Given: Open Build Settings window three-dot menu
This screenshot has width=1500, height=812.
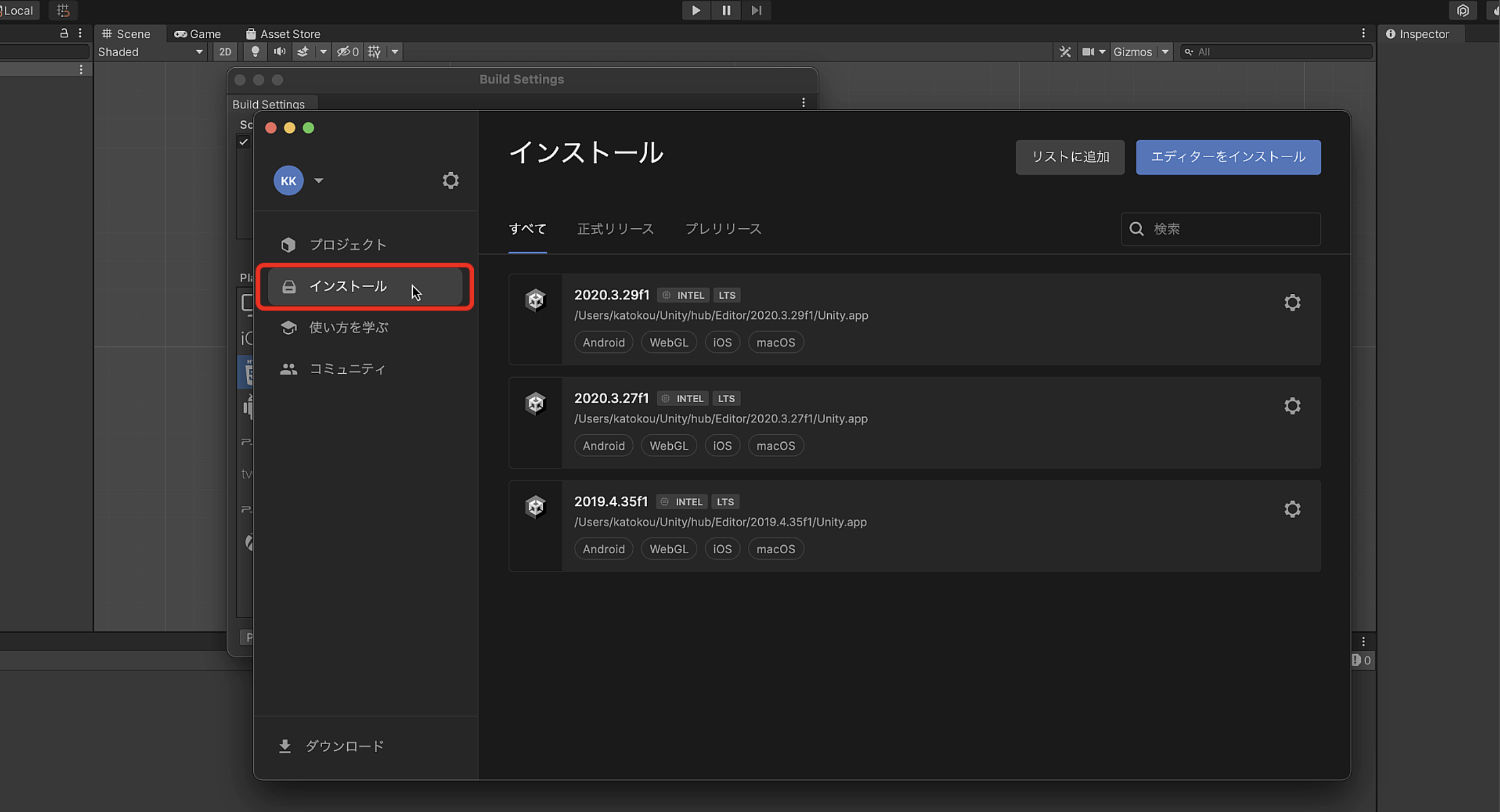Looking at the screenshot, I should click(x=803, y=102).
